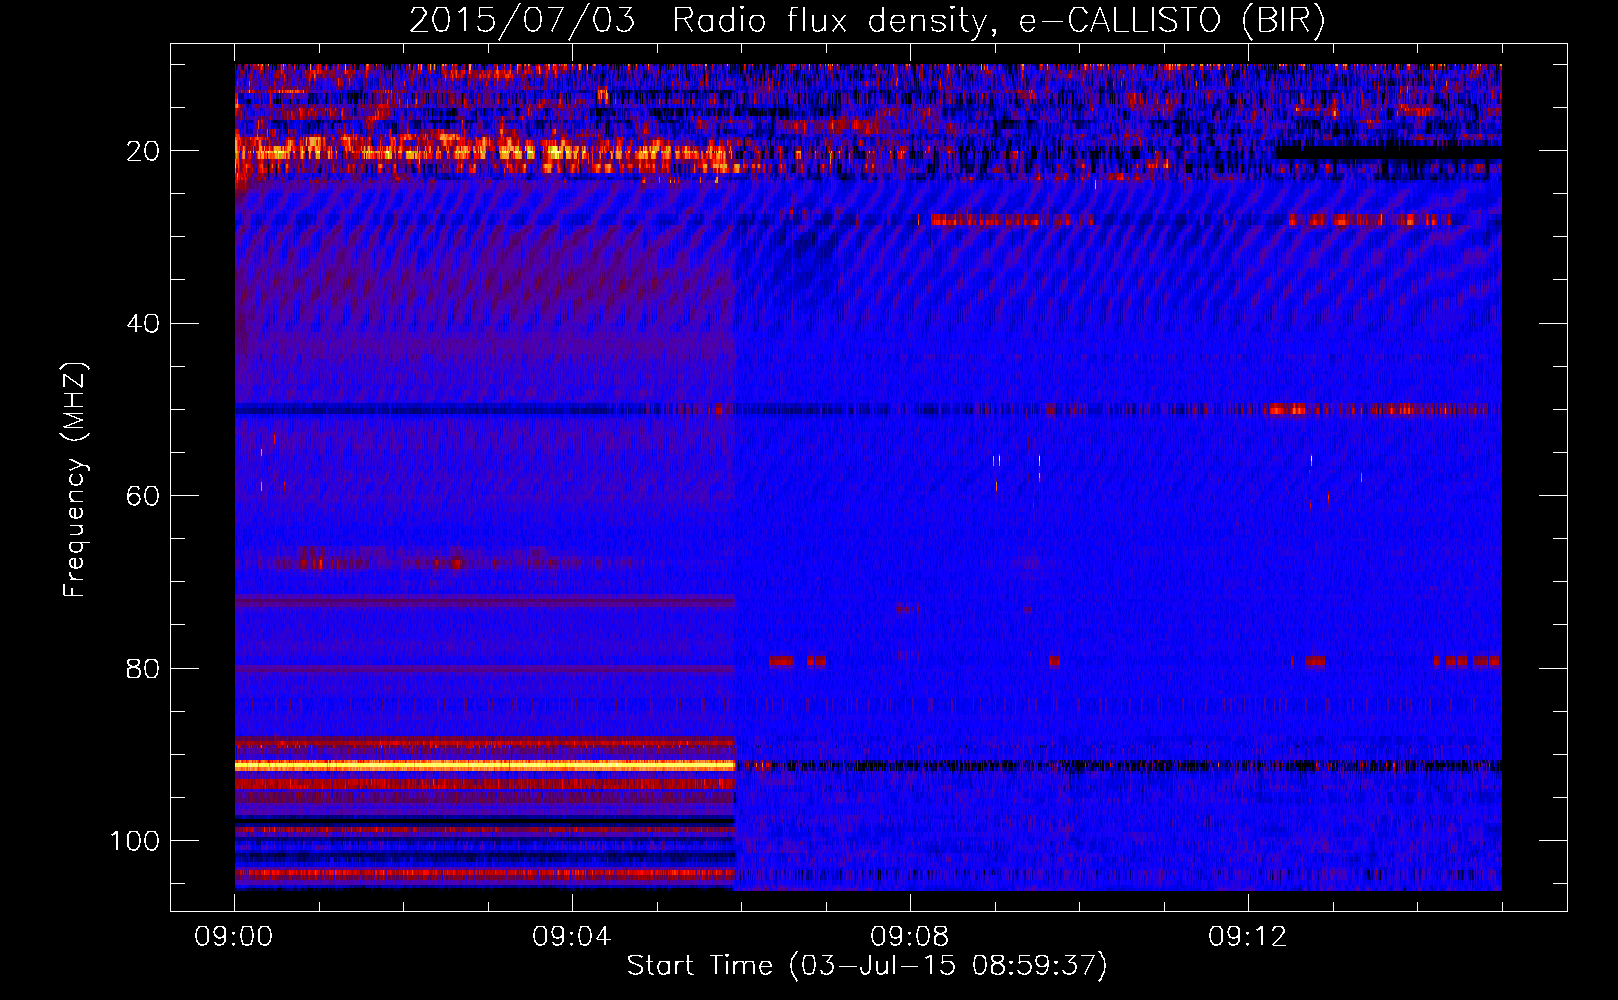Click the 'Frequency (MHZ)' axis label

click(x=75, y=479)
